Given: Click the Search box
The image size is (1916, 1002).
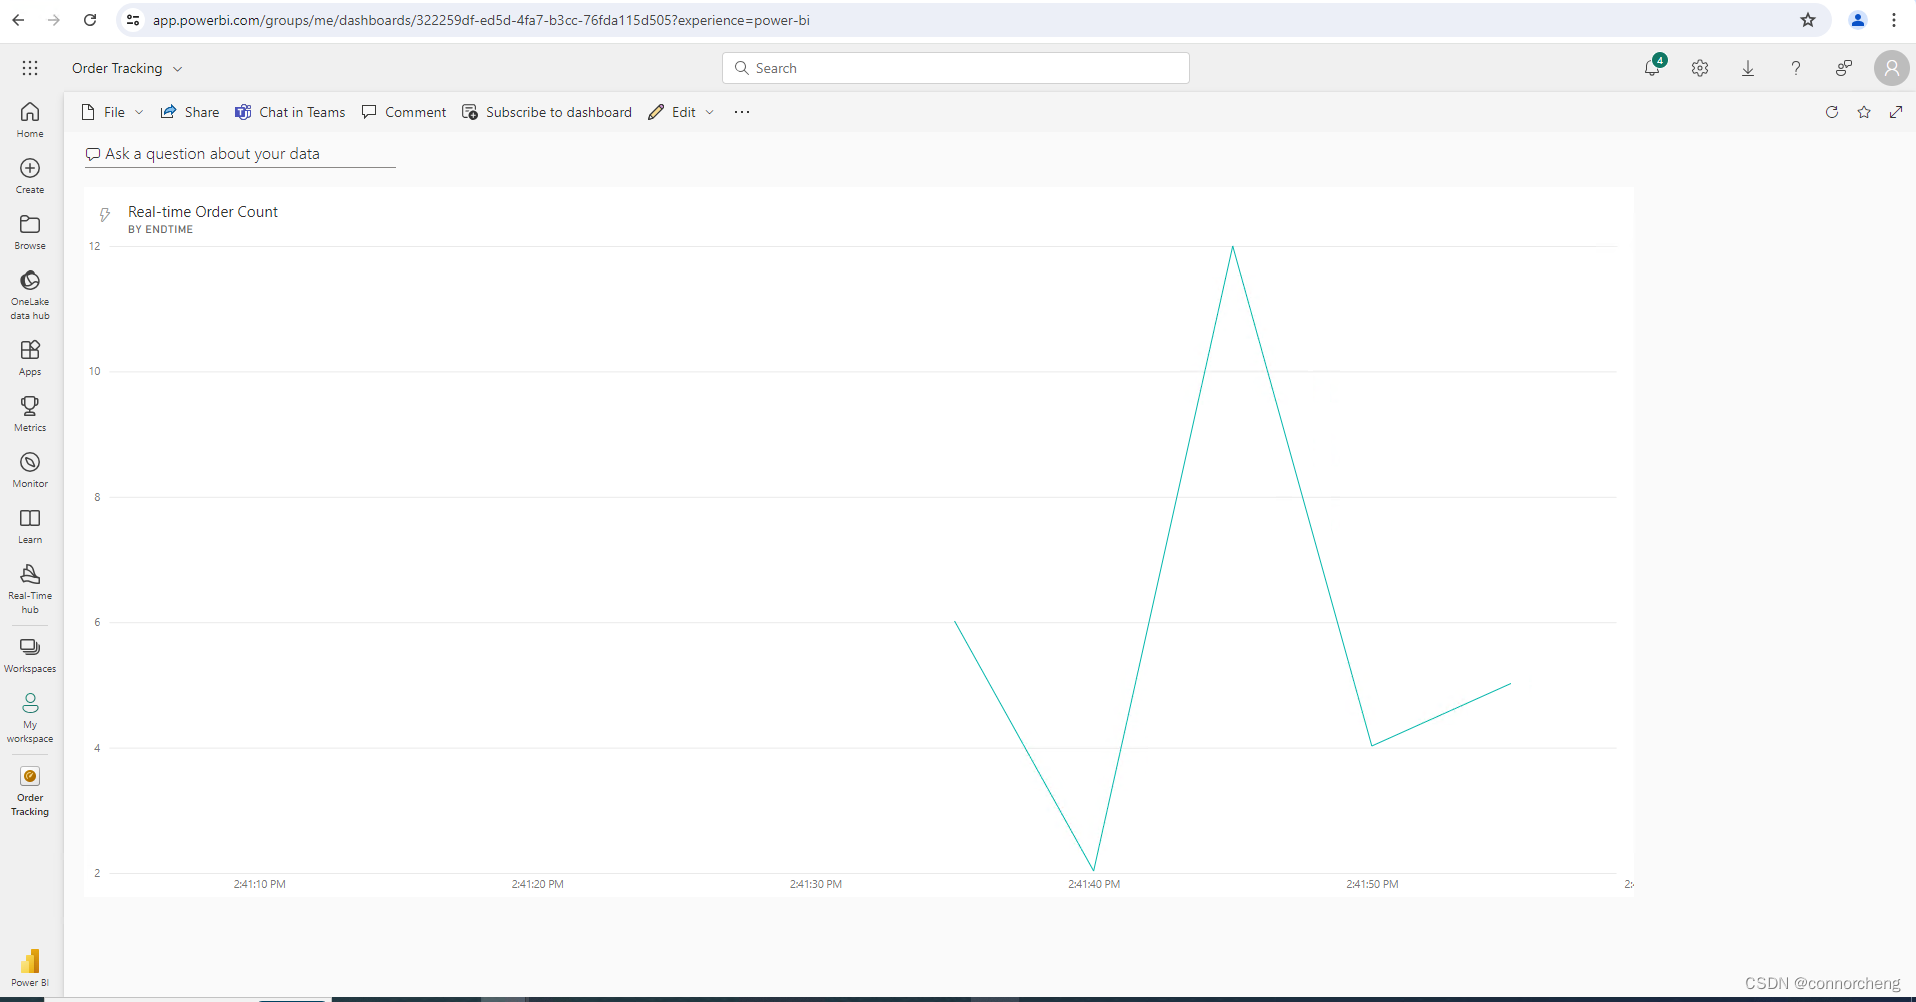Looking at the screenshot, I should [x=956, y=68].
